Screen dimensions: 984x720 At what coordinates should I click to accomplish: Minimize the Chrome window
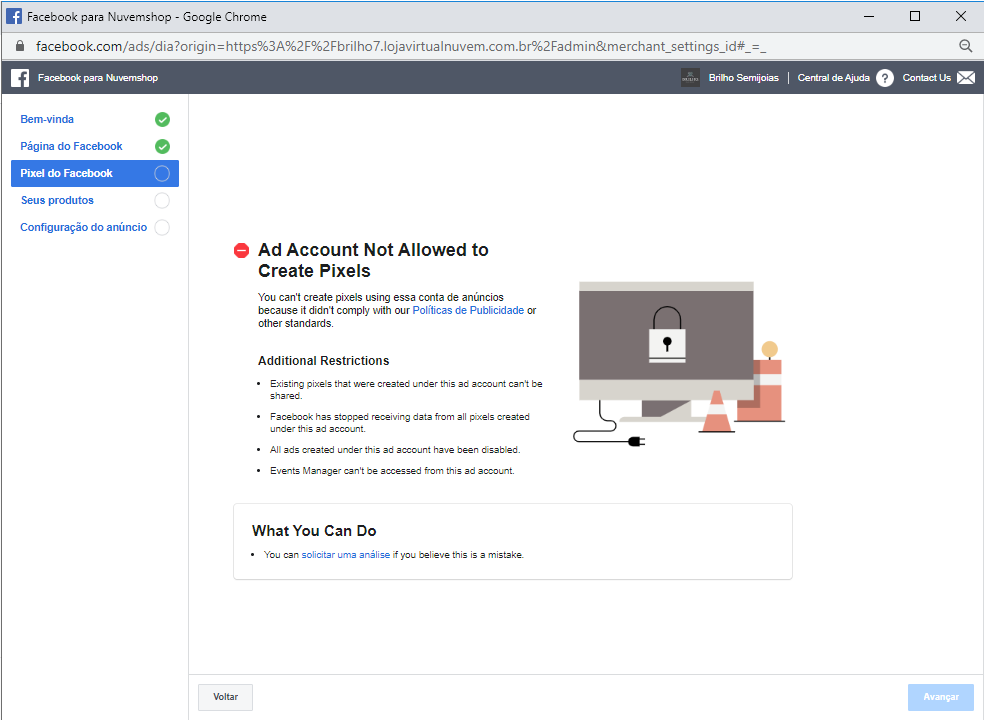(869, 16)
